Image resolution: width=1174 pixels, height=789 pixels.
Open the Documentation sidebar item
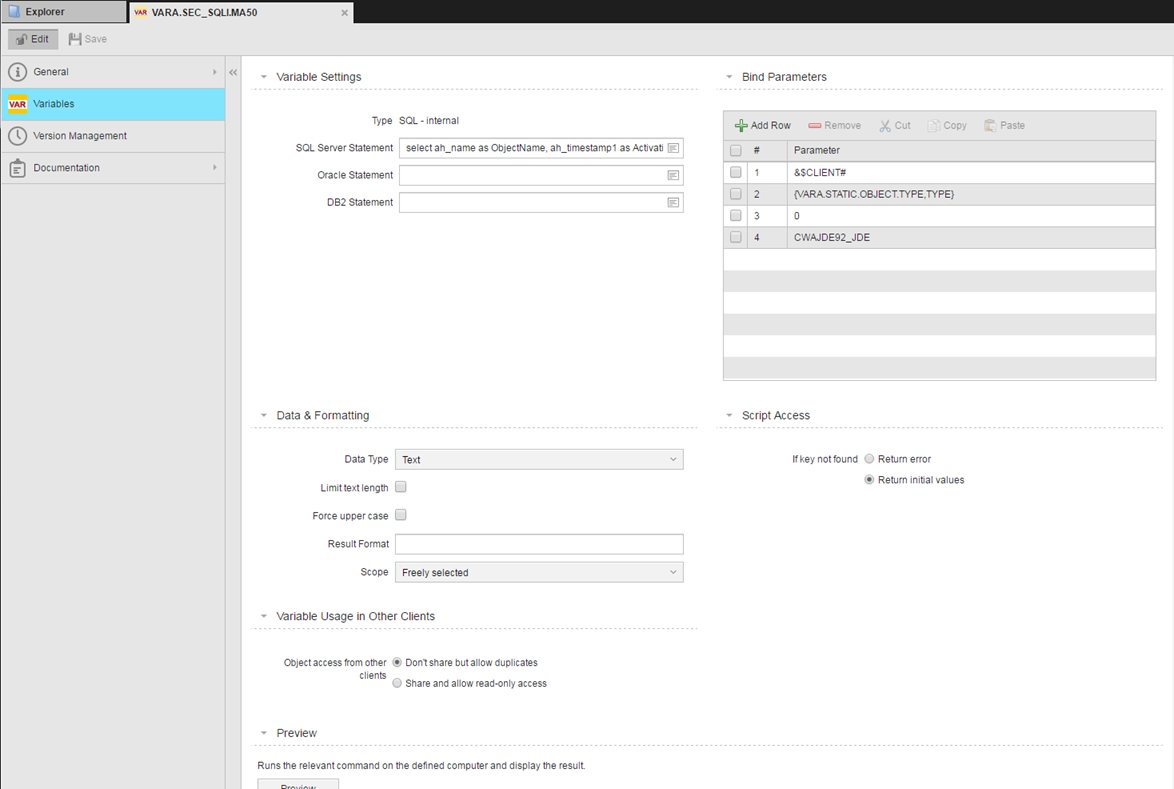coord(67,168)
